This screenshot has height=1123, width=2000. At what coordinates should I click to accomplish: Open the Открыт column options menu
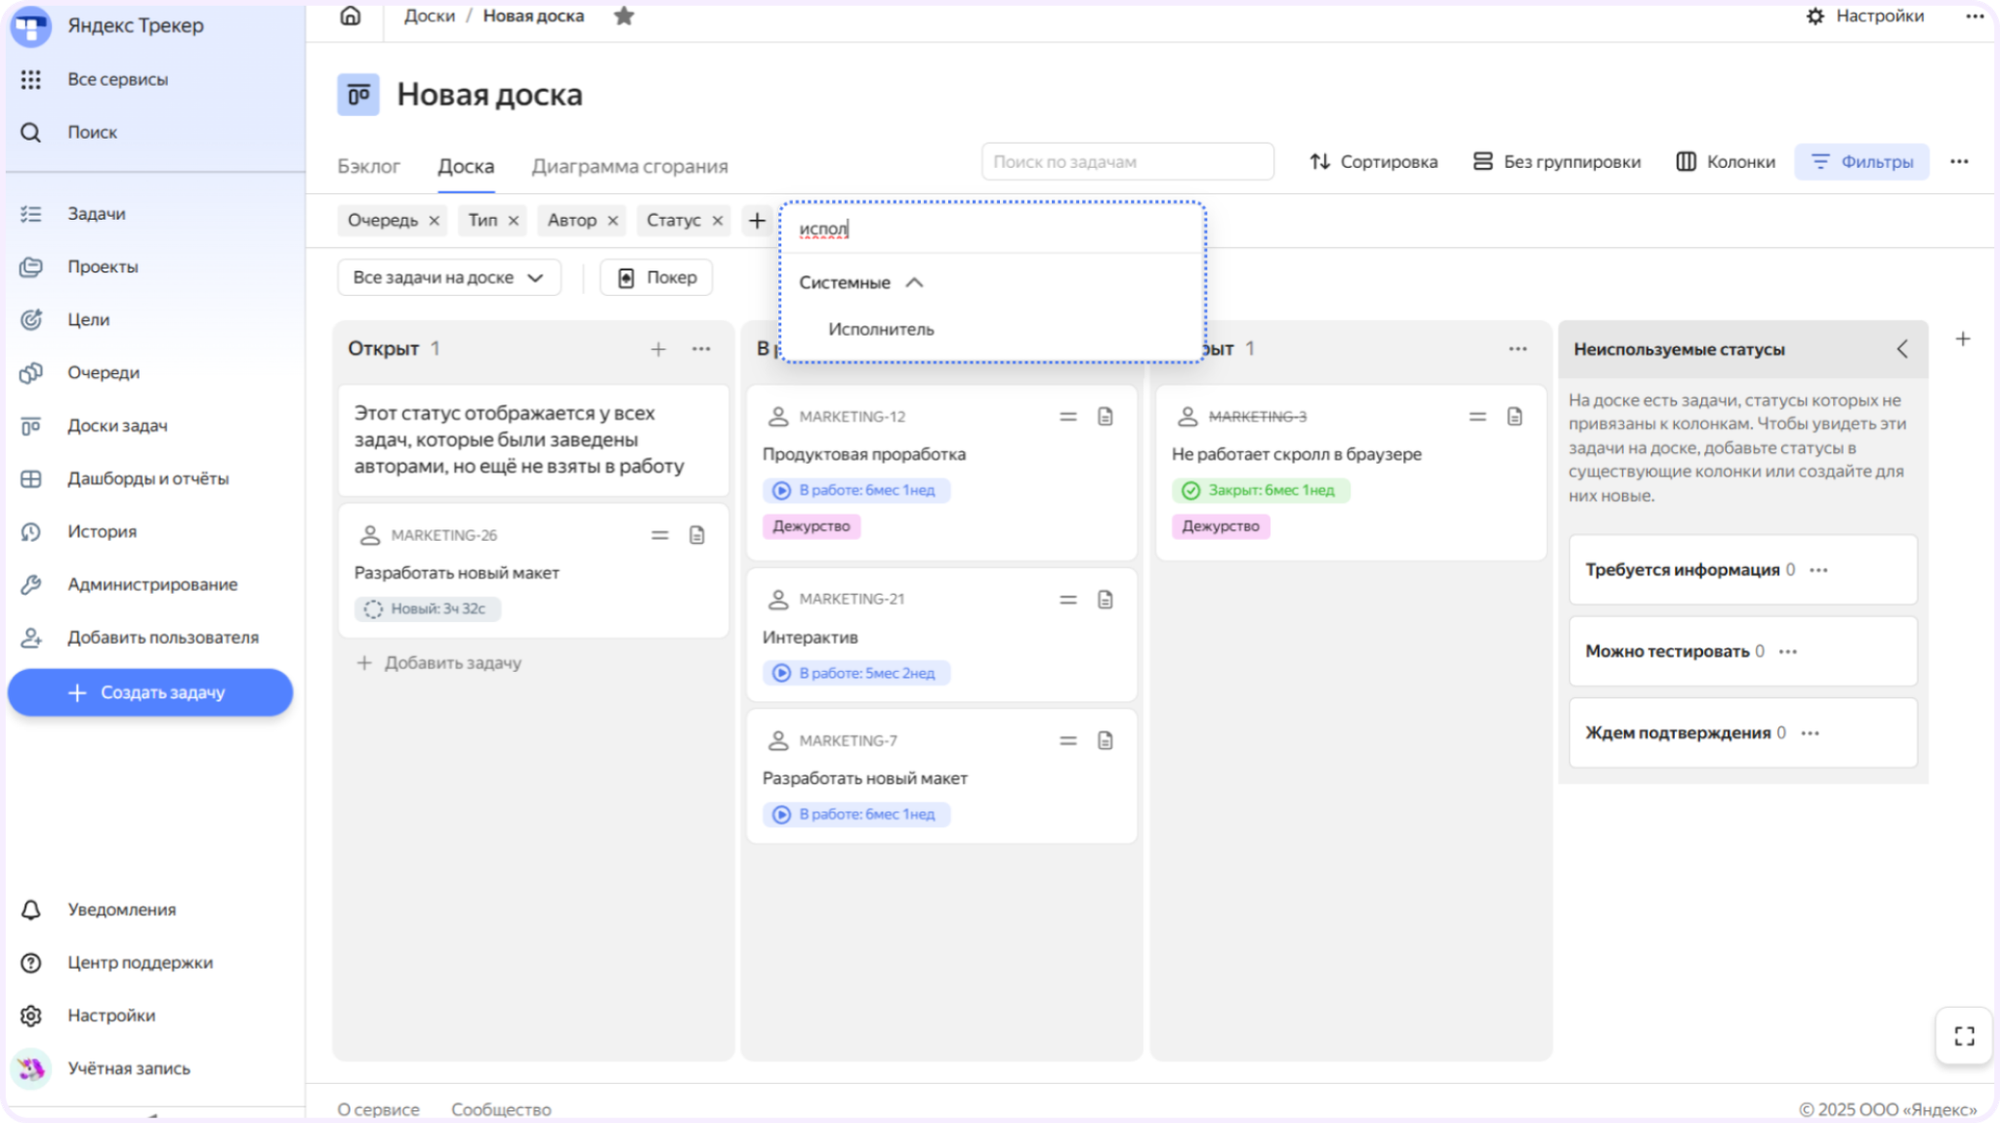pyautogui.click(x=701, y=349)
